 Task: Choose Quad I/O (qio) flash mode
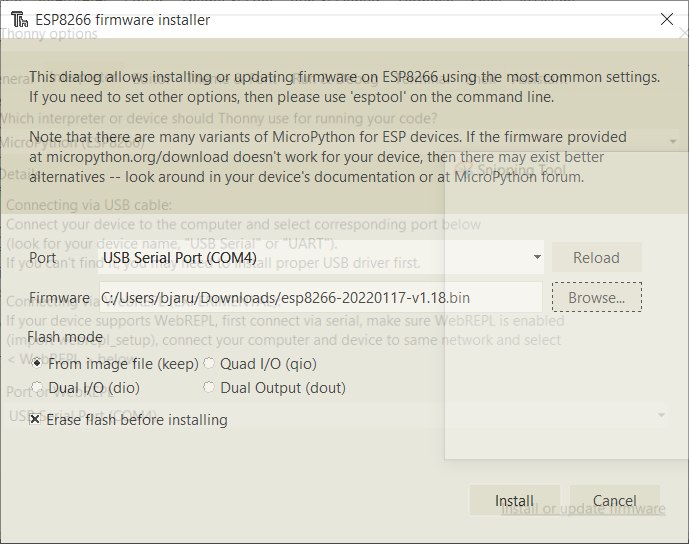(209, 364)
